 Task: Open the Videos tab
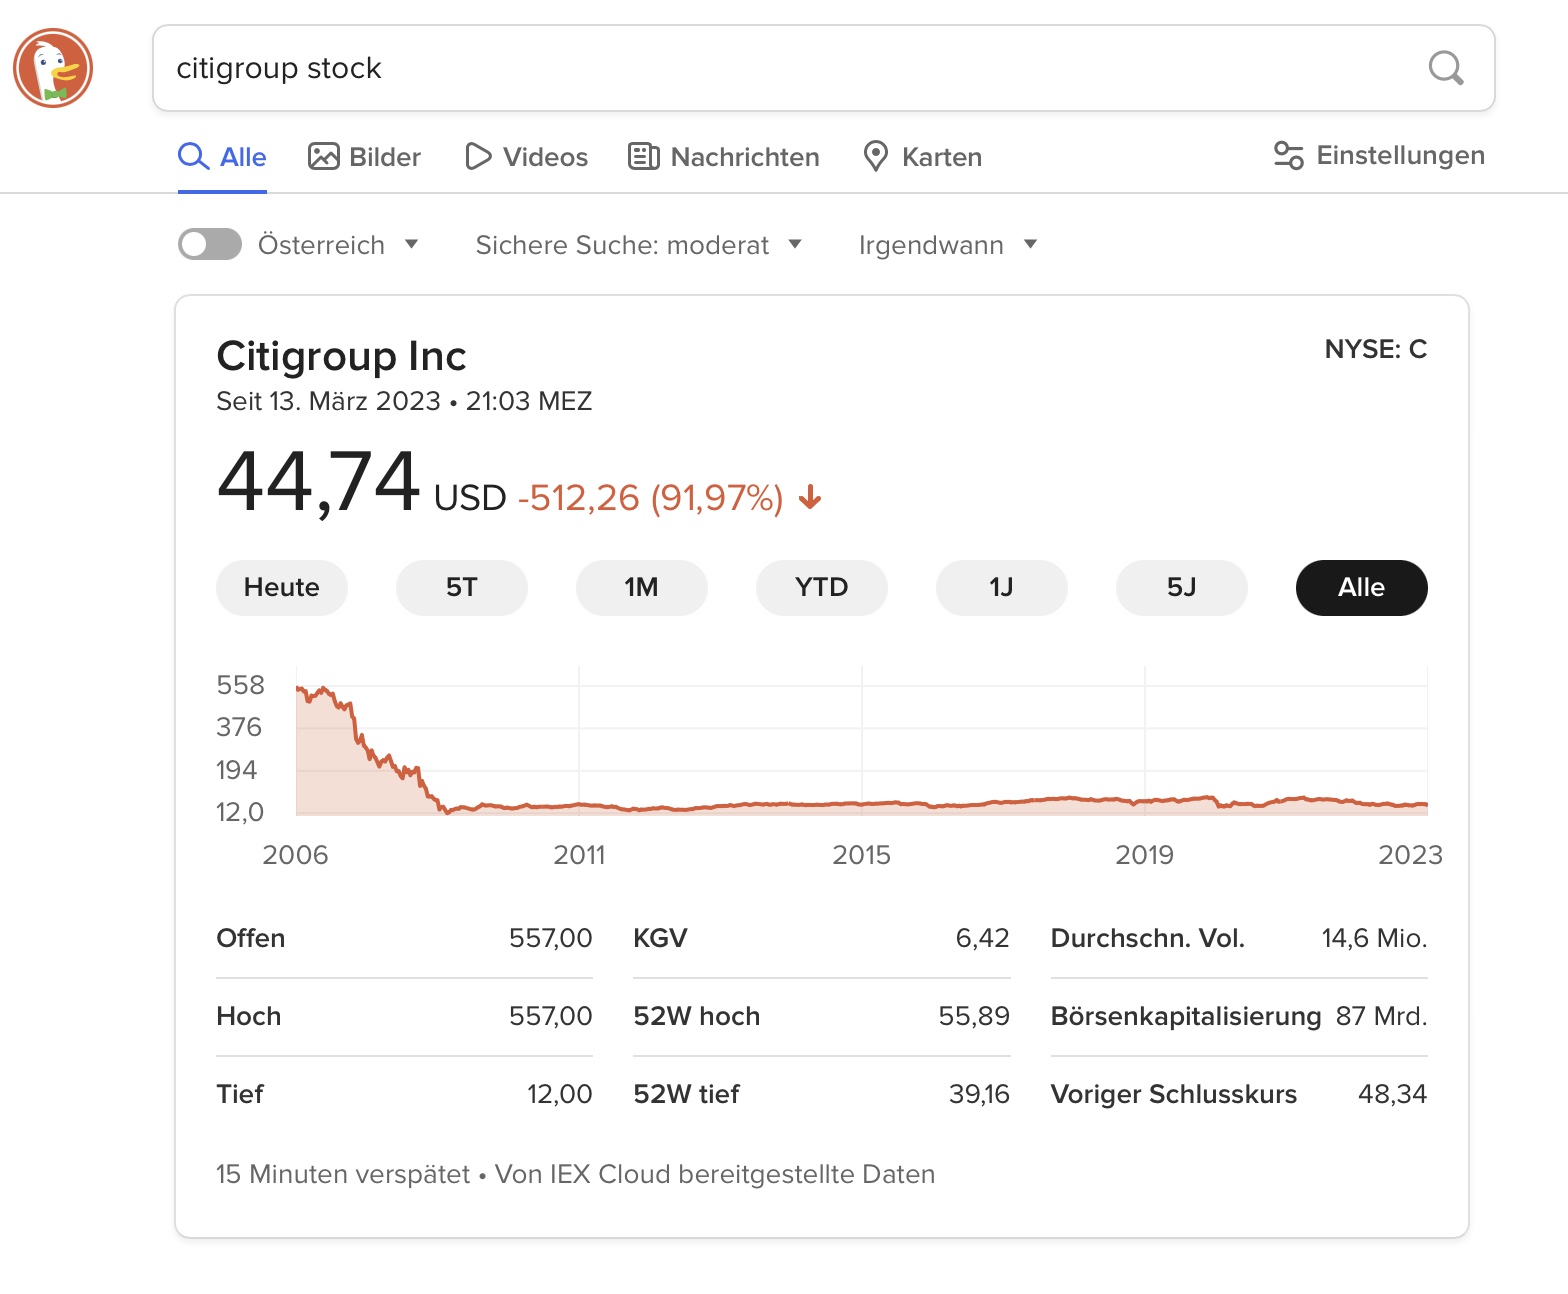527,157
